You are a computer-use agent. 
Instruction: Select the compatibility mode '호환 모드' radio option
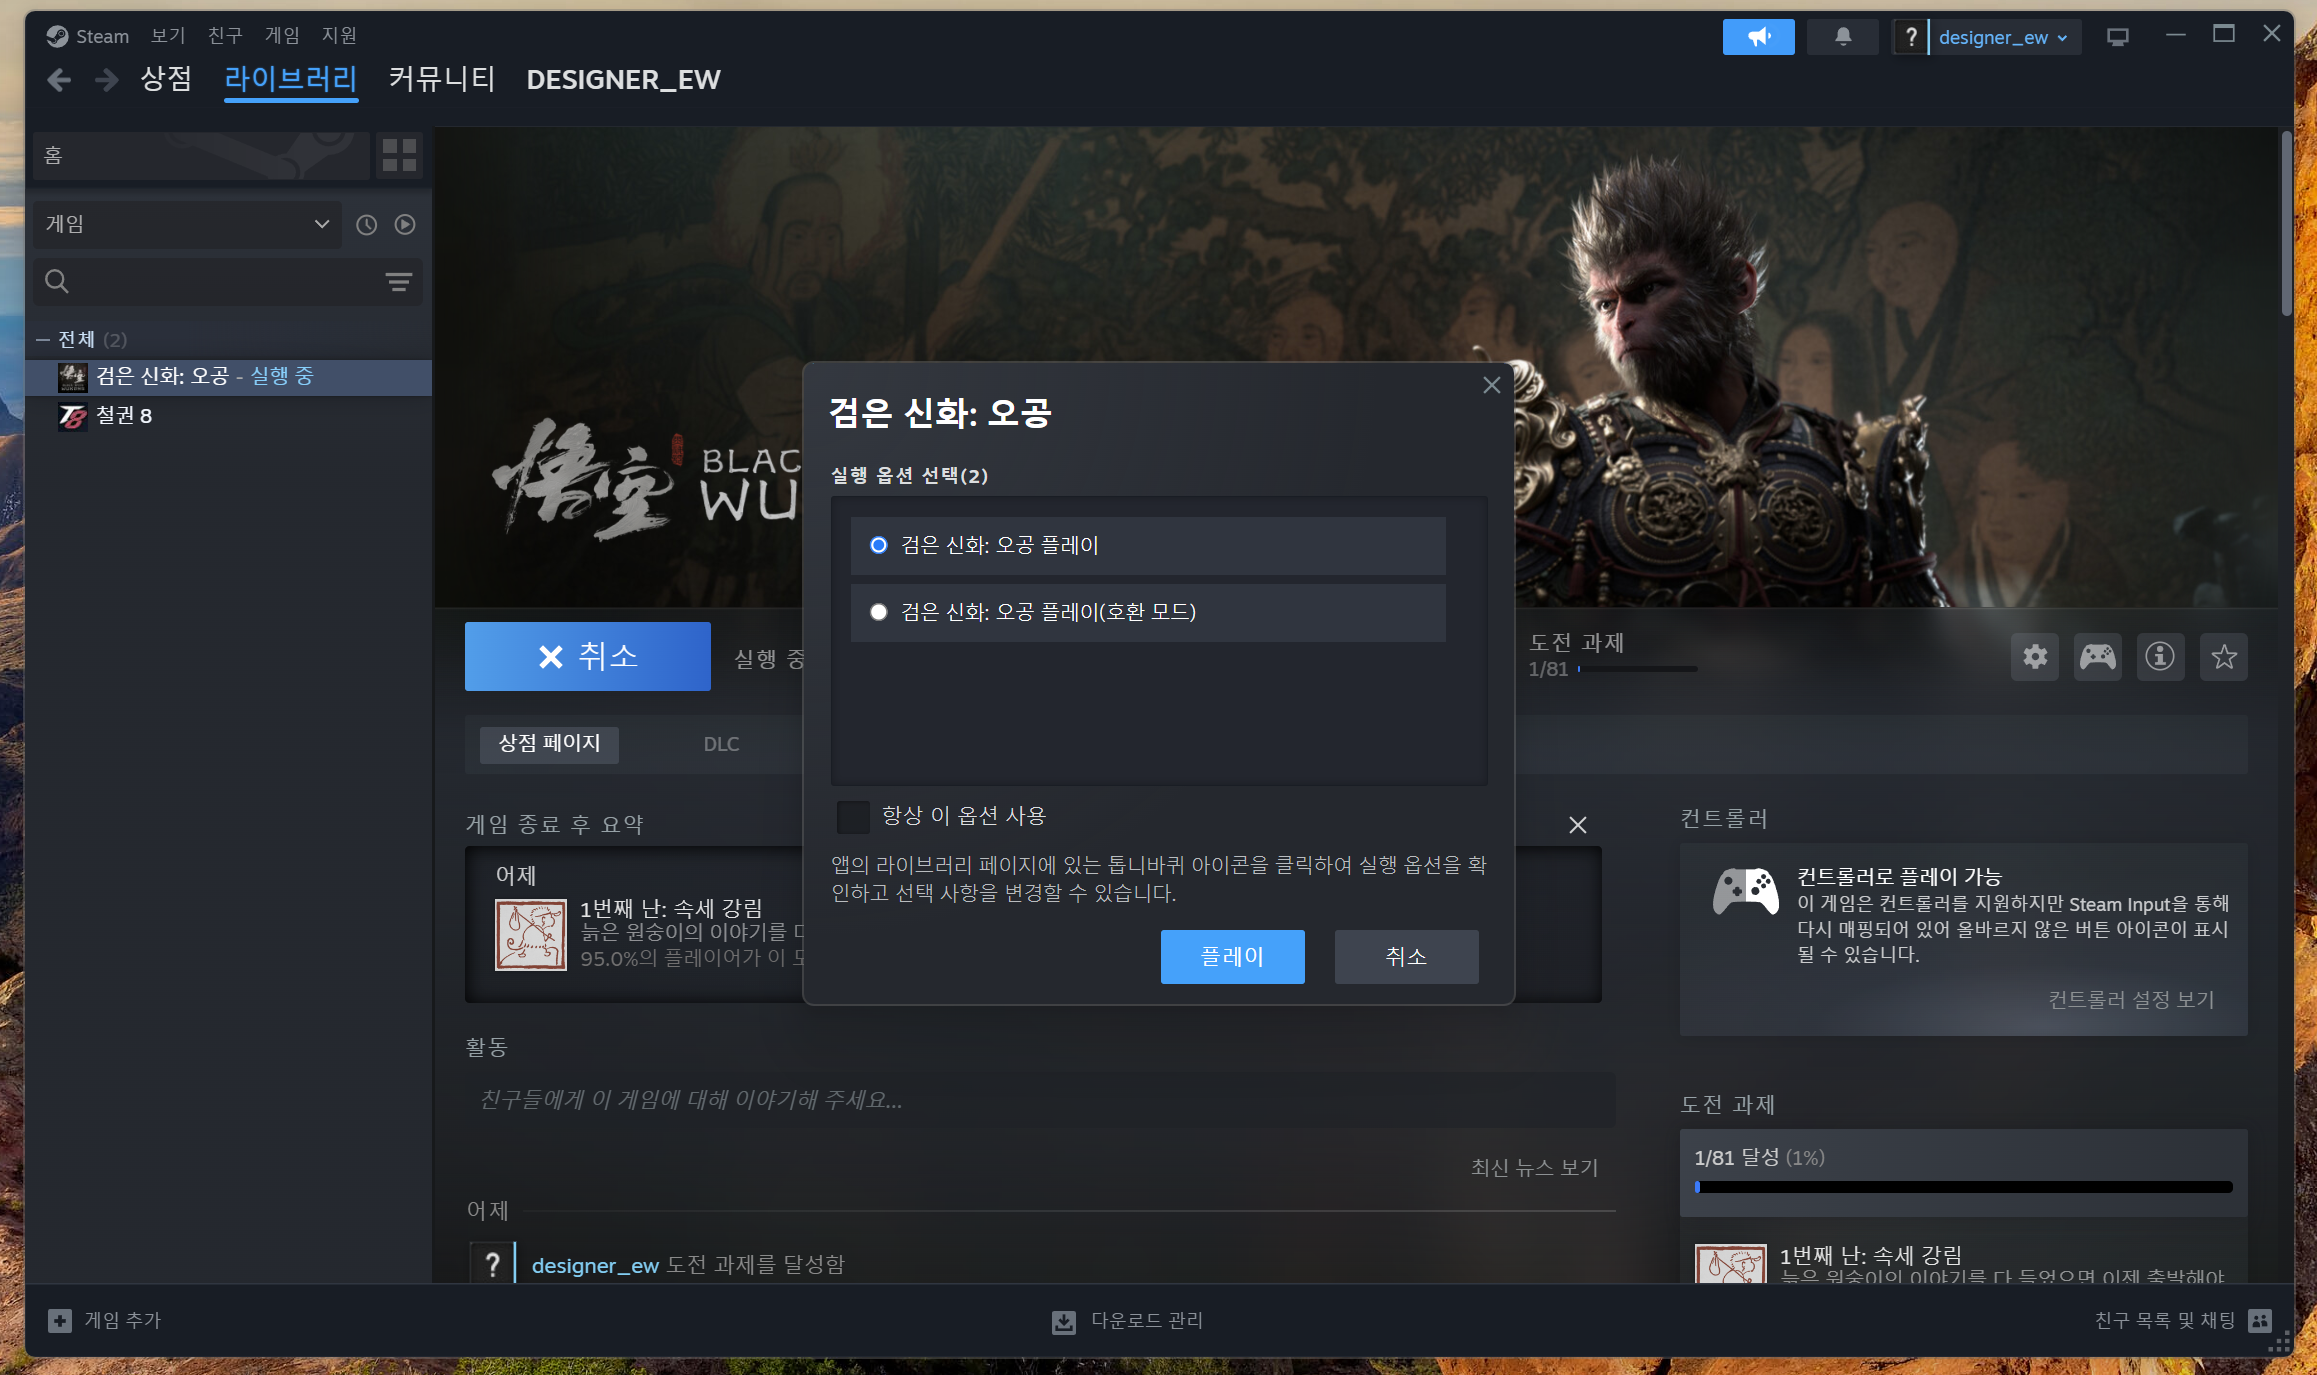coord(878,612)
